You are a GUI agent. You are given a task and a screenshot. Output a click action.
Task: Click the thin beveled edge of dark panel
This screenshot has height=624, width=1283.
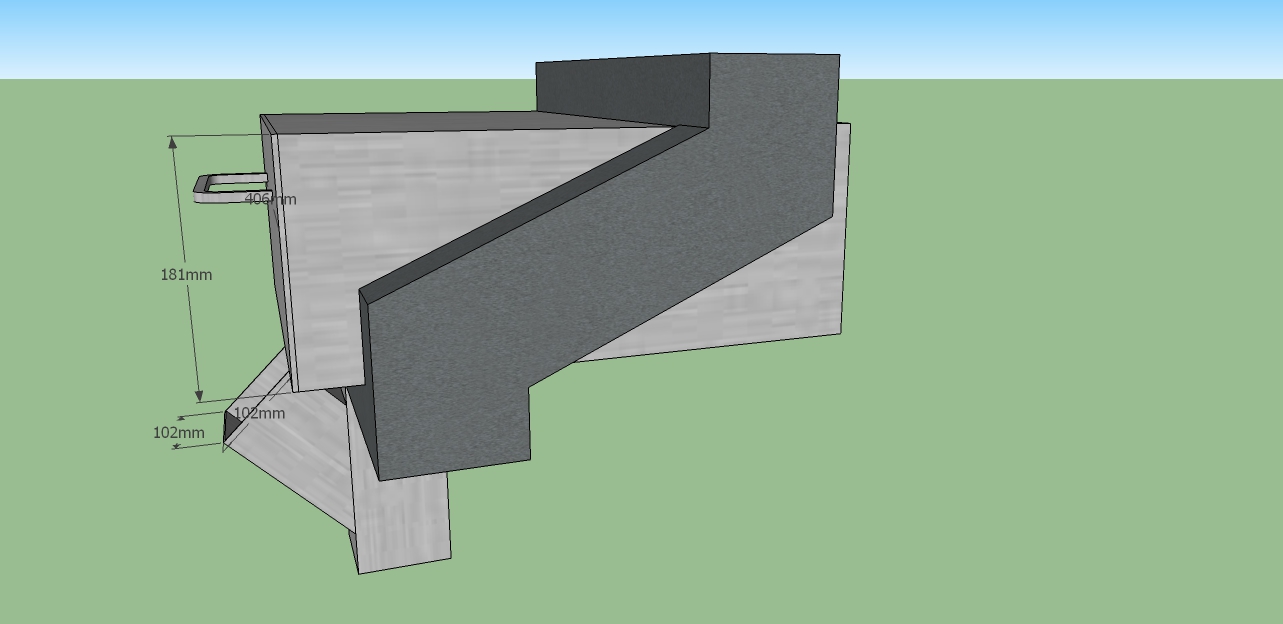point(520,210)
